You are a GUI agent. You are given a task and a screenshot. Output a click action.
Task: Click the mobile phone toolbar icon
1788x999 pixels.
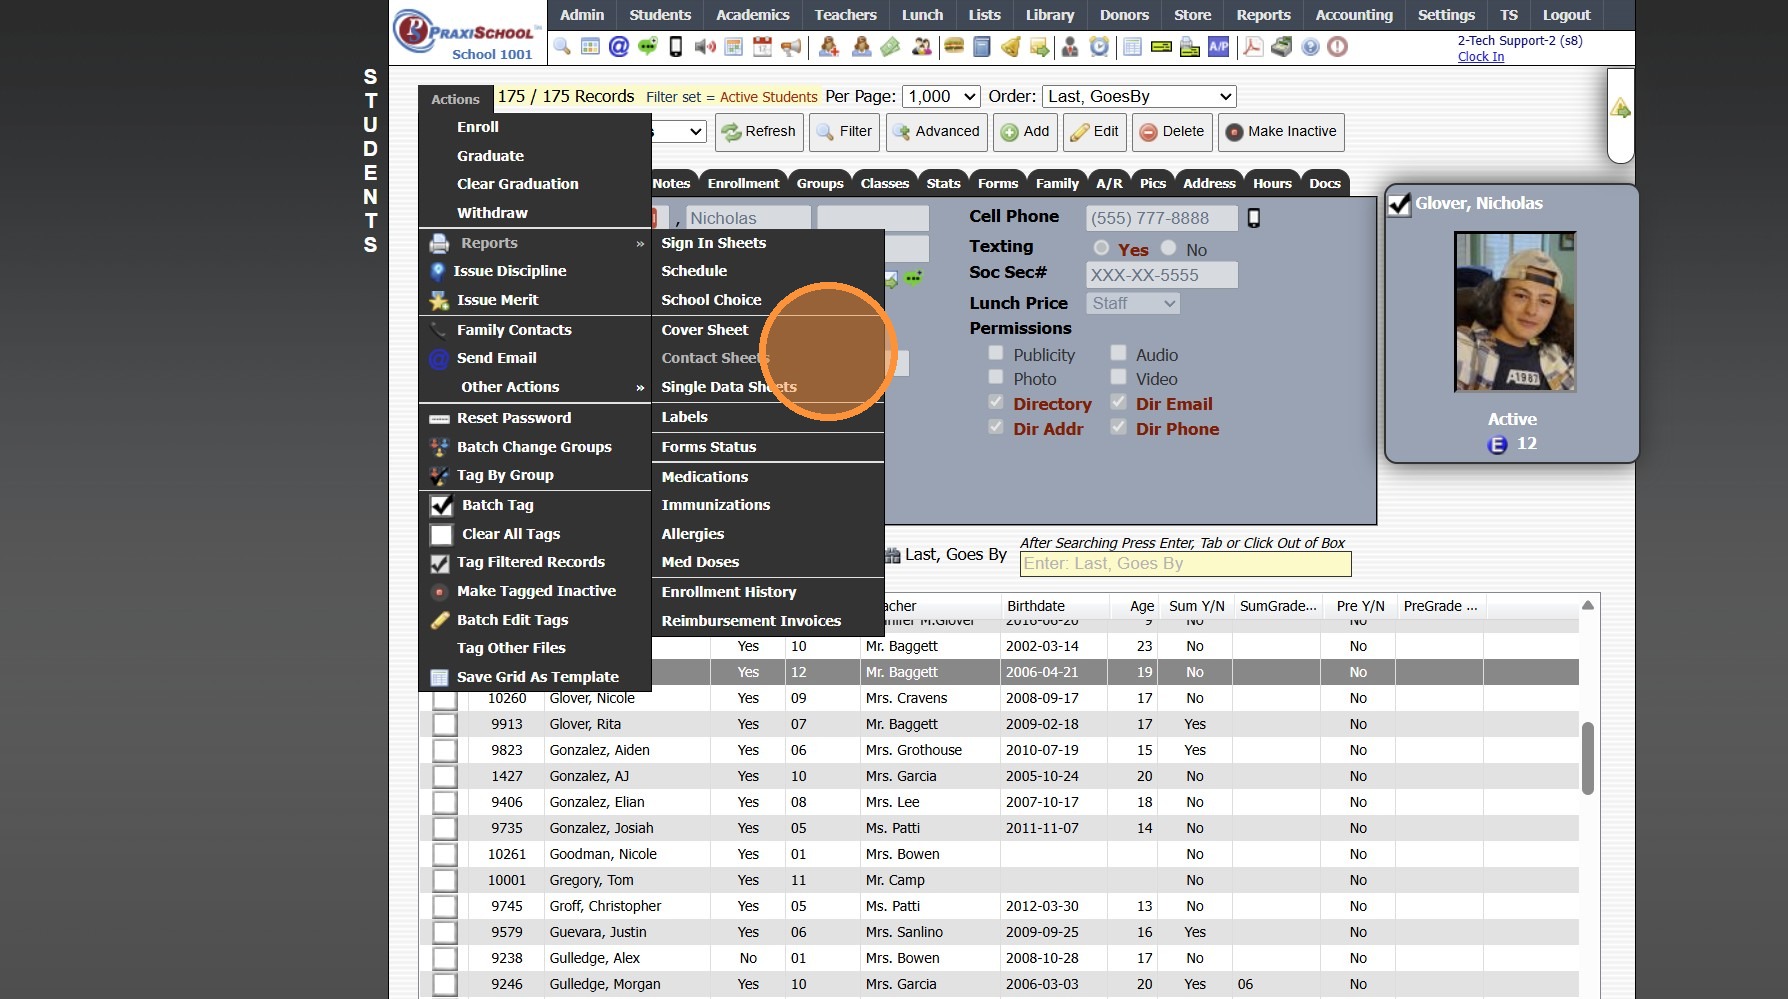pos(676,47)
